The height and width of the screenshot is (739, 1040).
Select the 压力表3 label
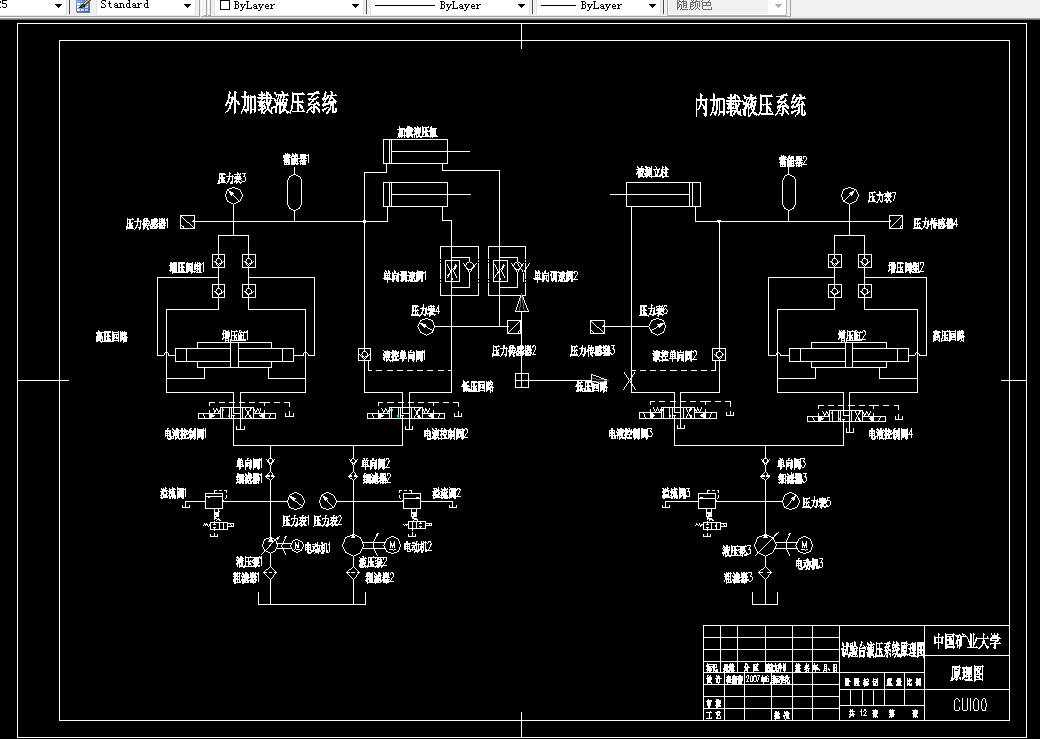click(x=231, y=178)
